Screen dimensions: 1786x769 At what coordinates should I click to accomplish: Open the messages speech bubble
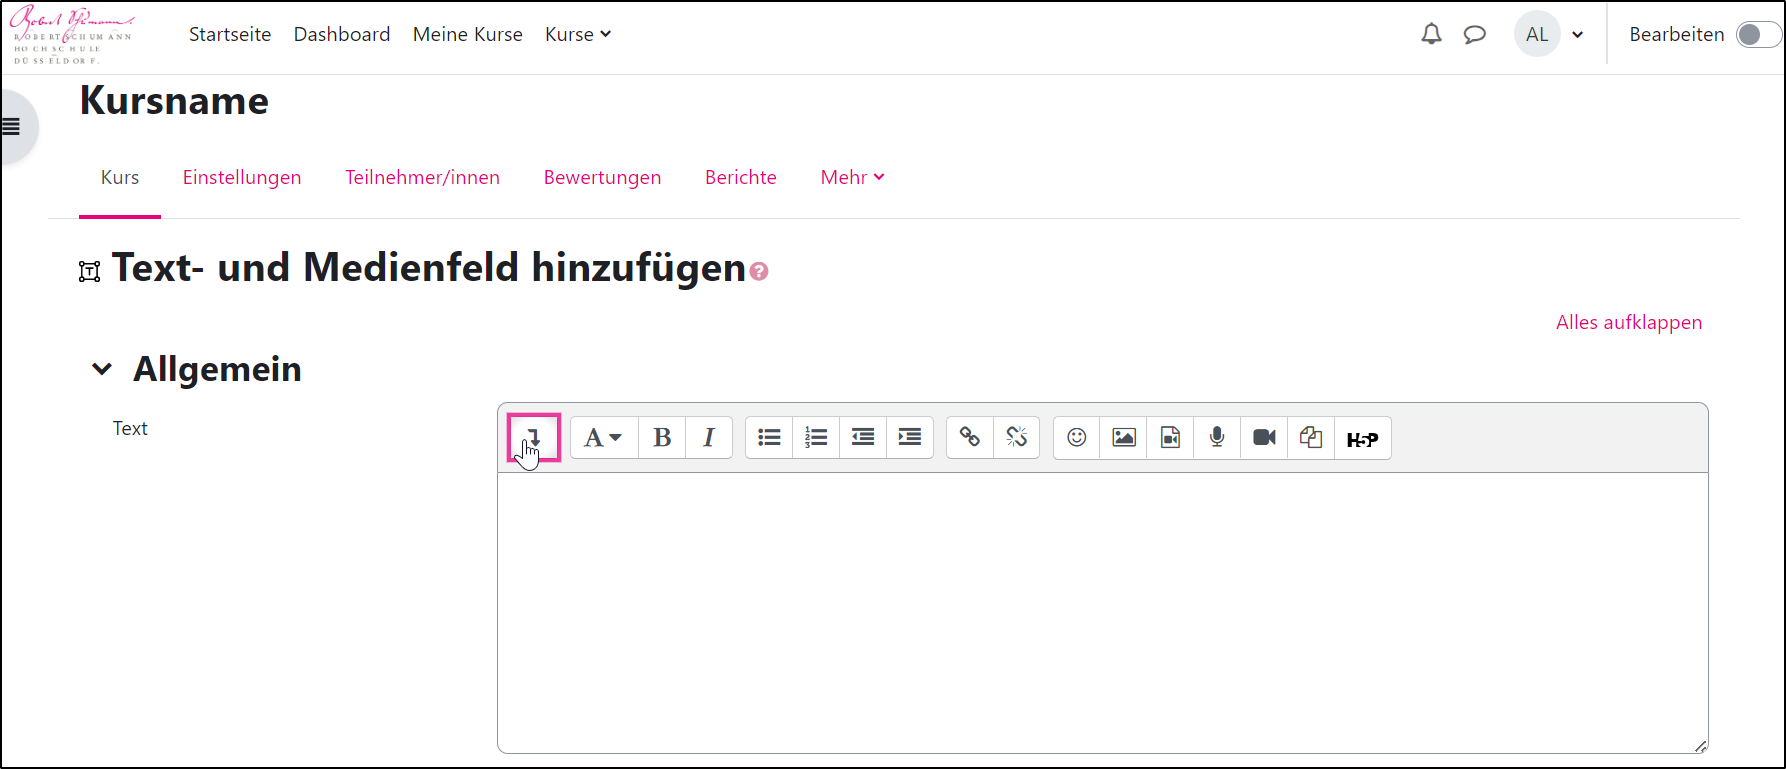click(x=1475, y=35)
